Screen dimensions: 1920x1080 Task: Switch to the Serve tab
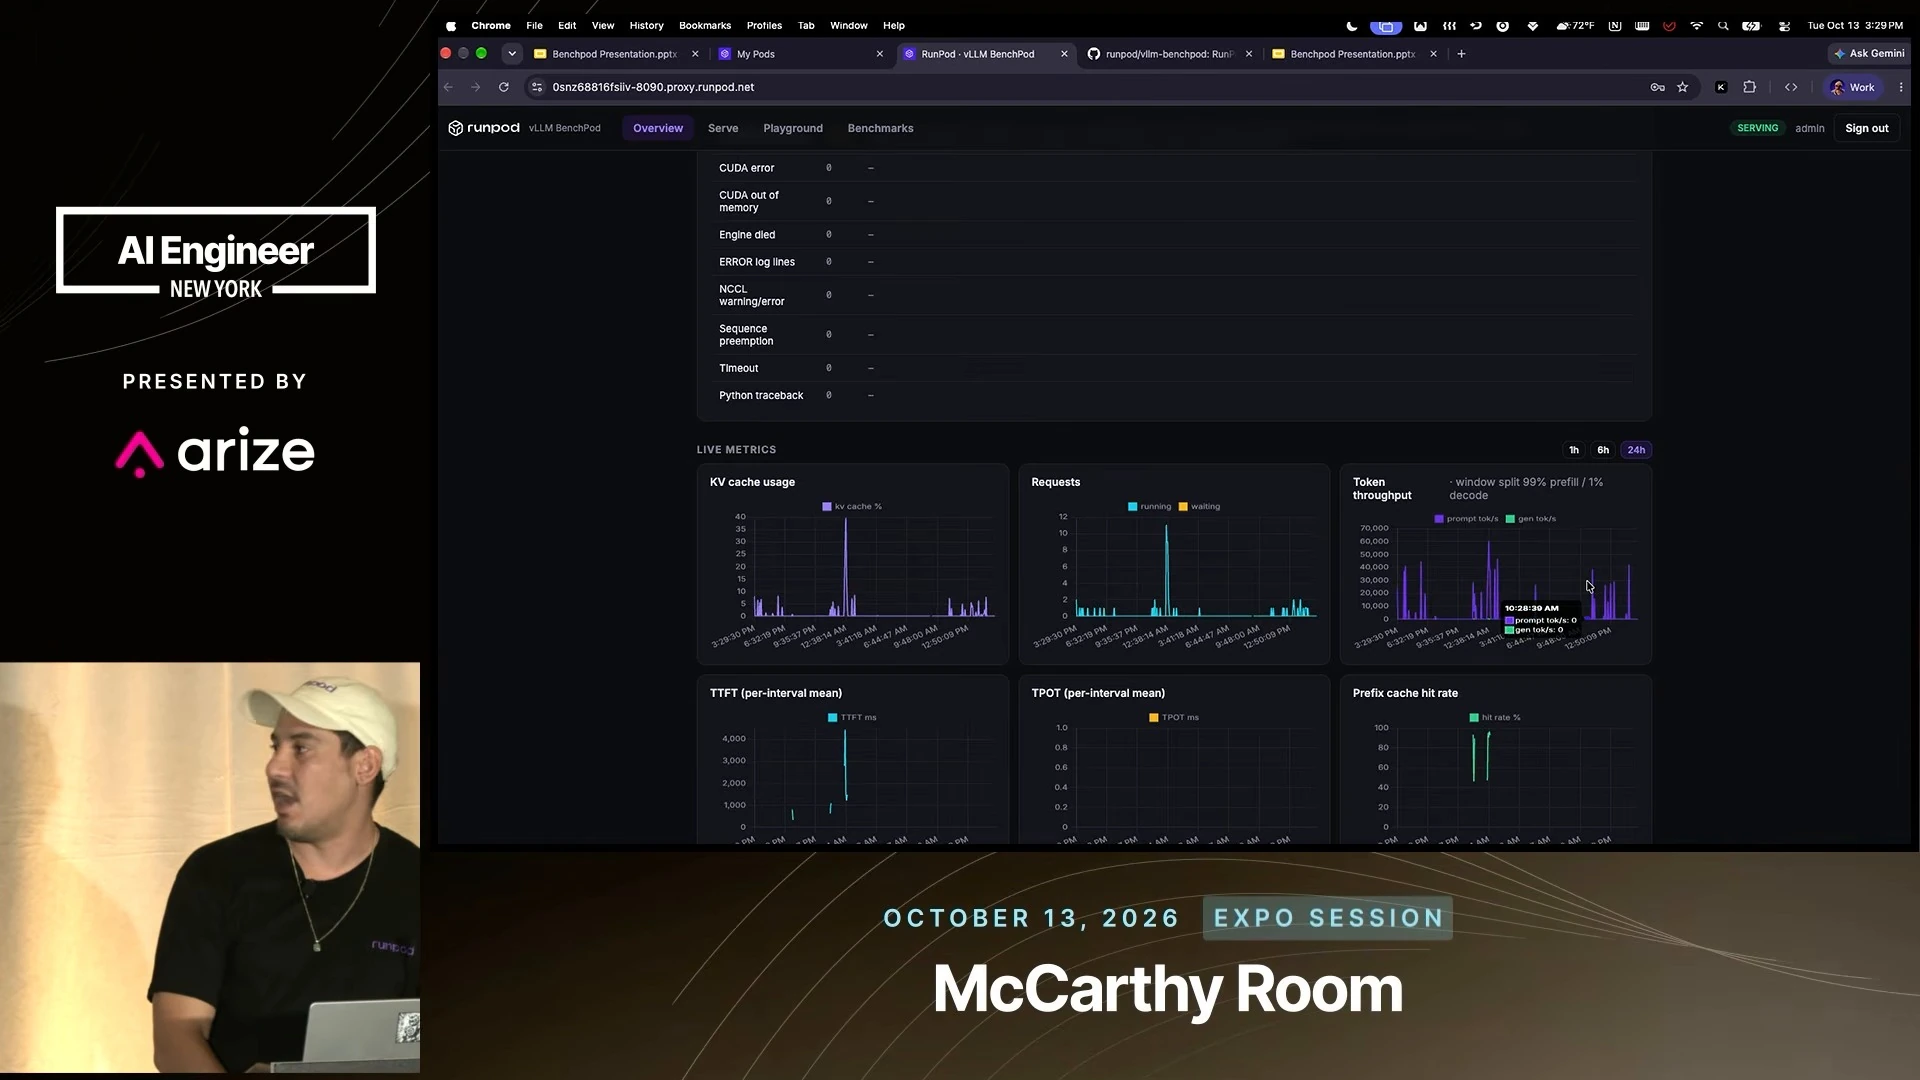click(723, 128)
